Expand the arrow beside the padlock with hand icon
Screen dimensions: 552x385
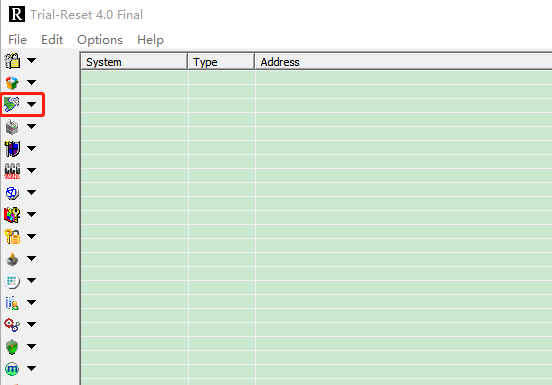click(x=32, y=61)
